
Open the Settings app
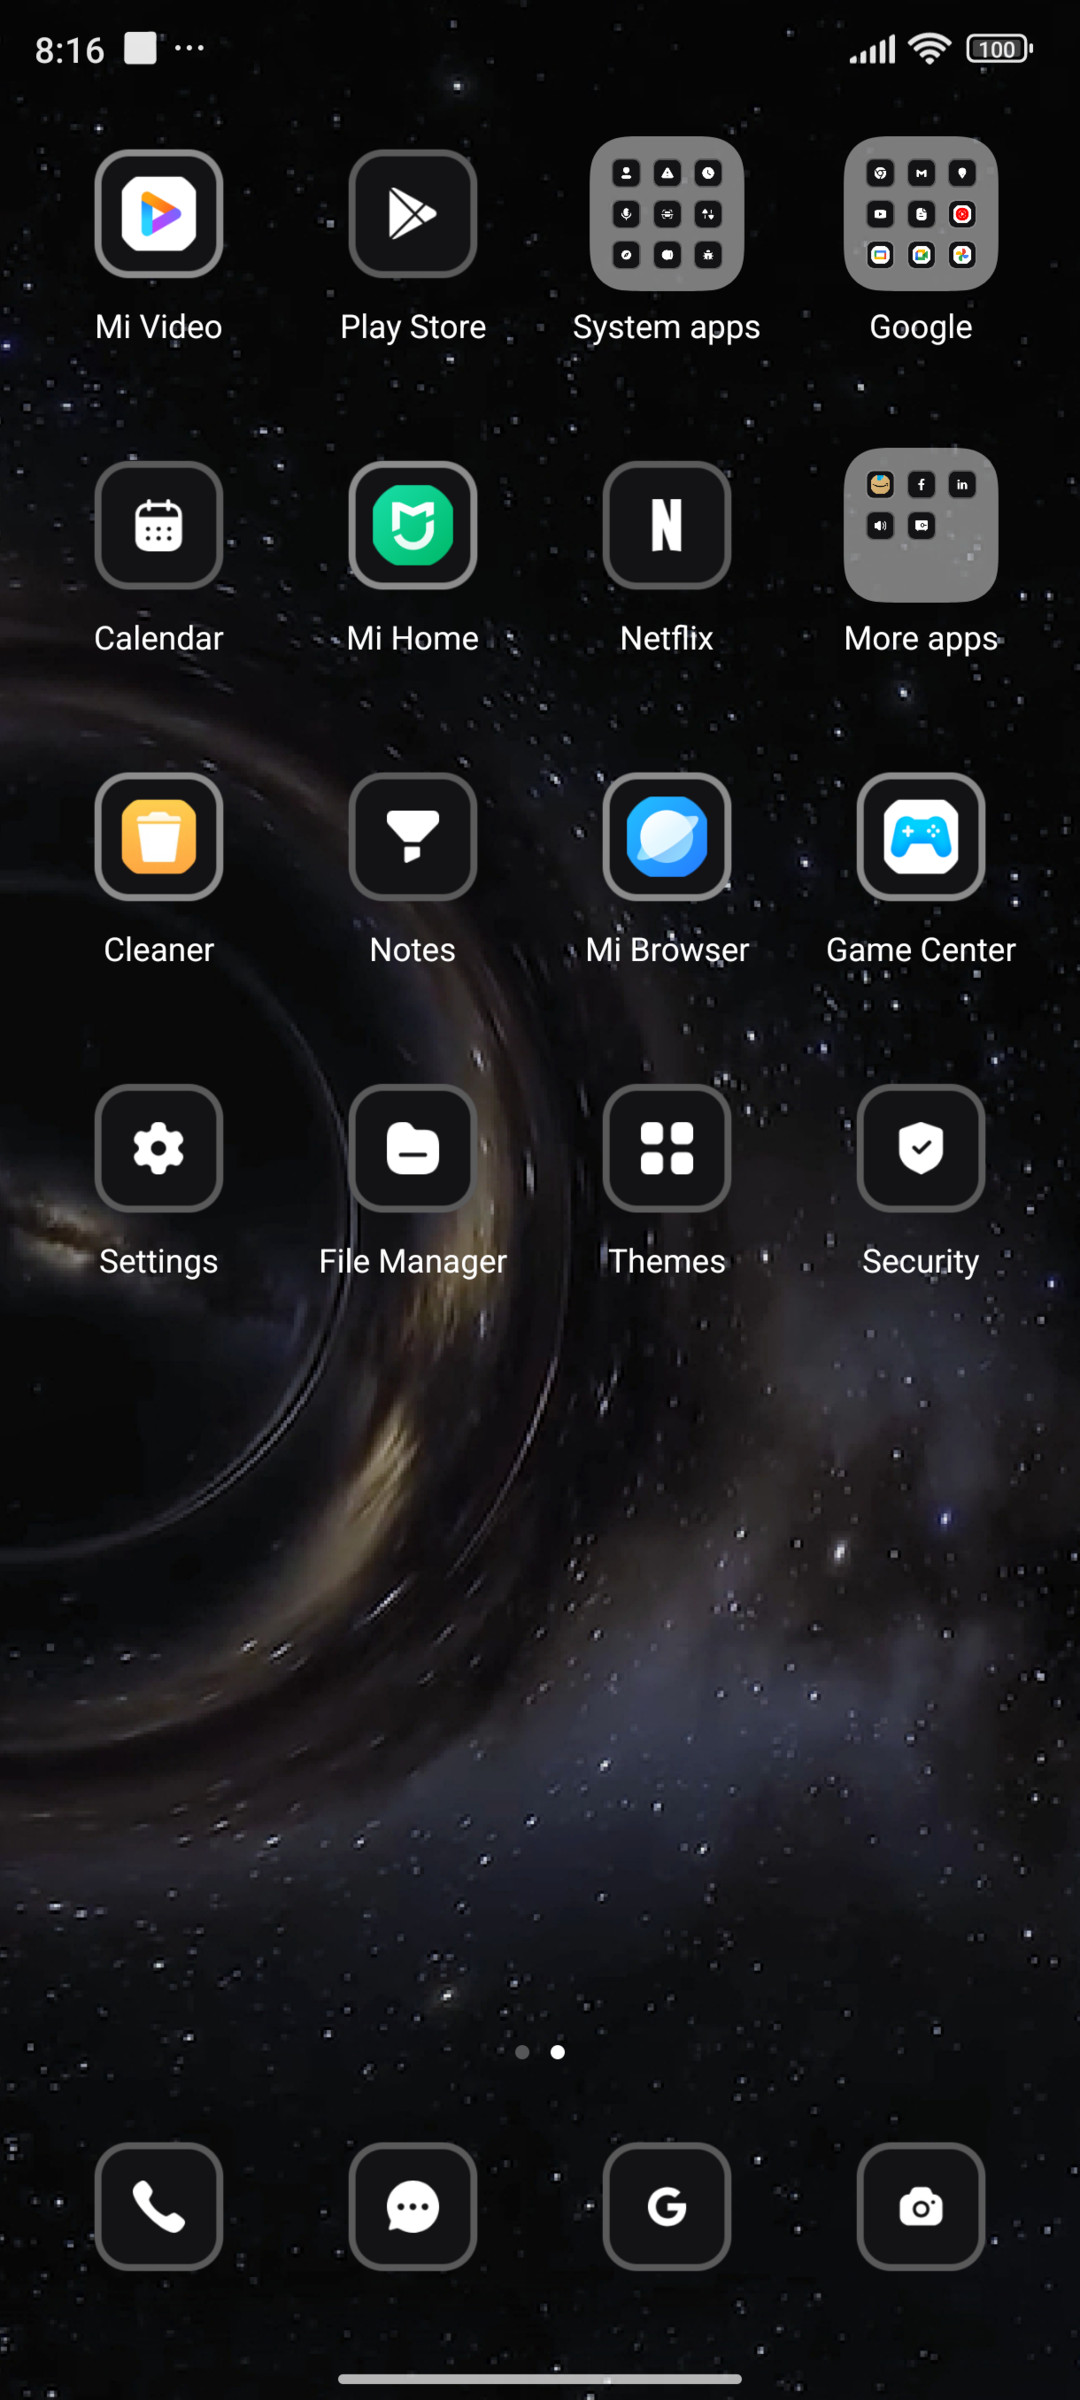pyautogui.click(x=159, y=1148)
